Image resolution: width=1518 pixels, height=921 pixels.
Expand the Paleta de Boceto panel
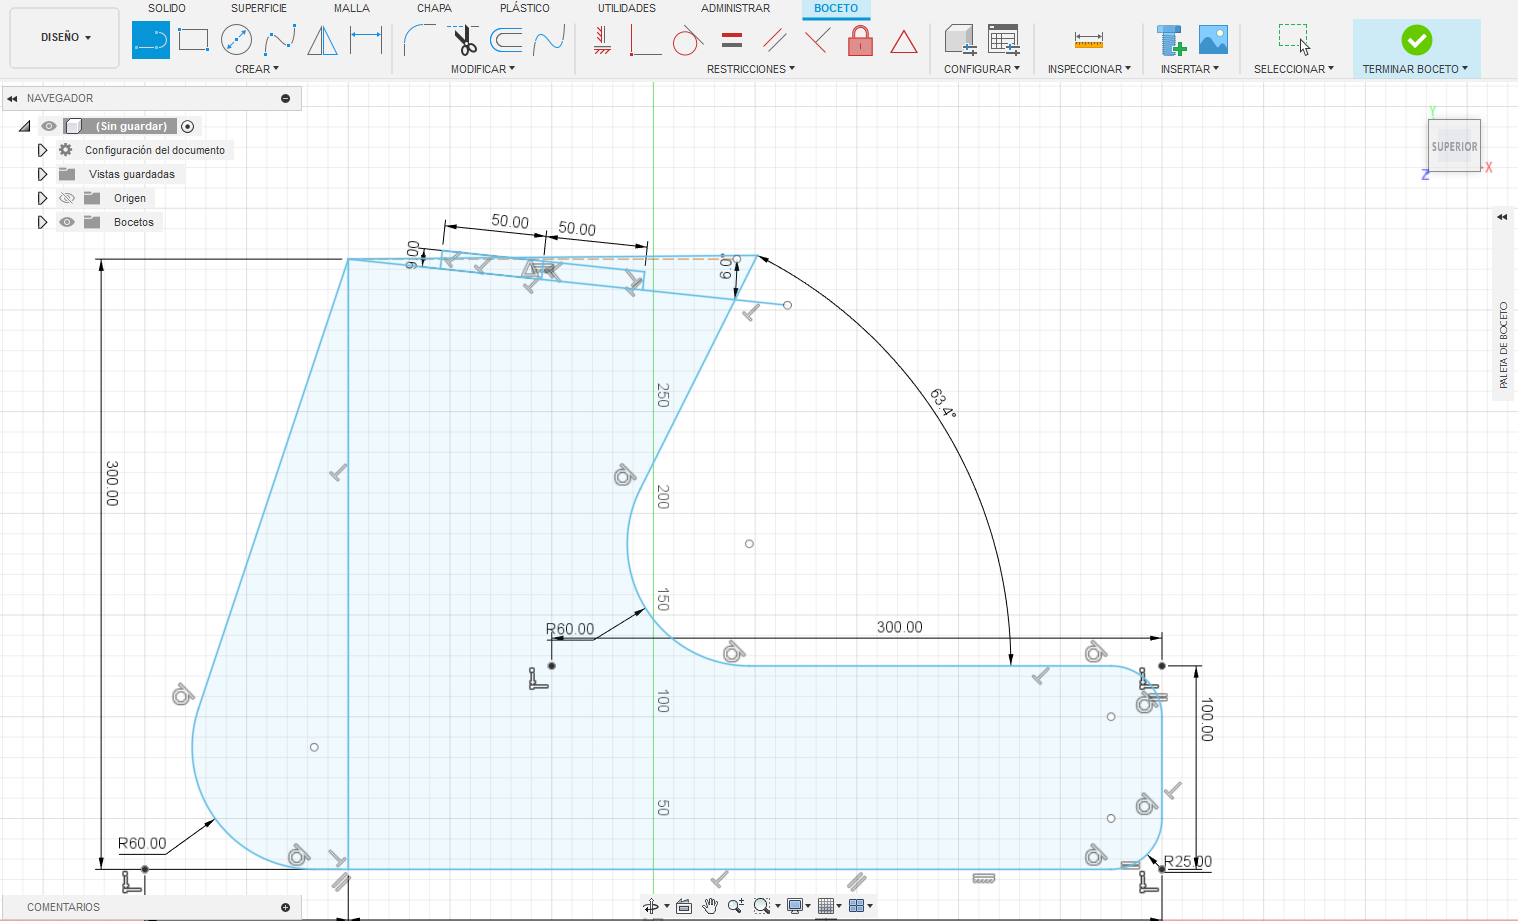coord(1502,217)
